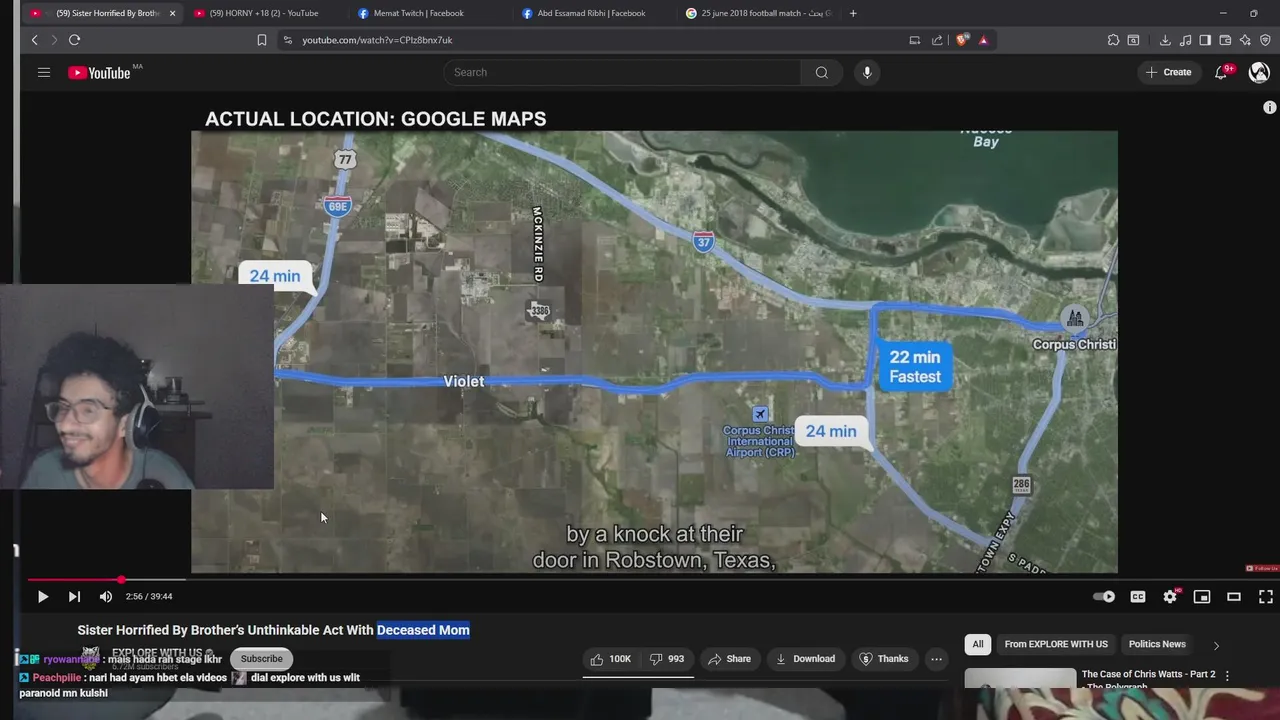The image size is (1280, 720).
Task: Select the Politics News chip
Action: pyautogui.click(x=1157, y=644)
